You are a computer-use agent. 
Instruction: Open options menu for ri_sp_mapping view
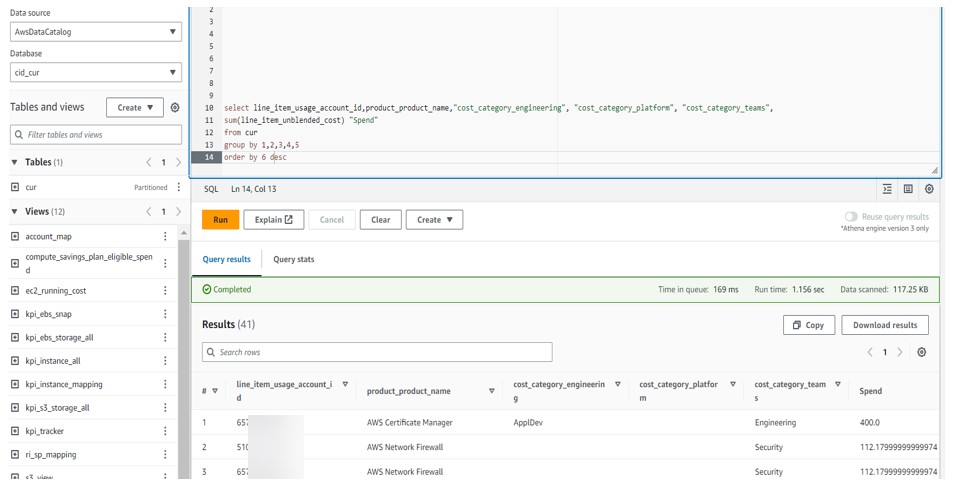(x=165, y=454)
